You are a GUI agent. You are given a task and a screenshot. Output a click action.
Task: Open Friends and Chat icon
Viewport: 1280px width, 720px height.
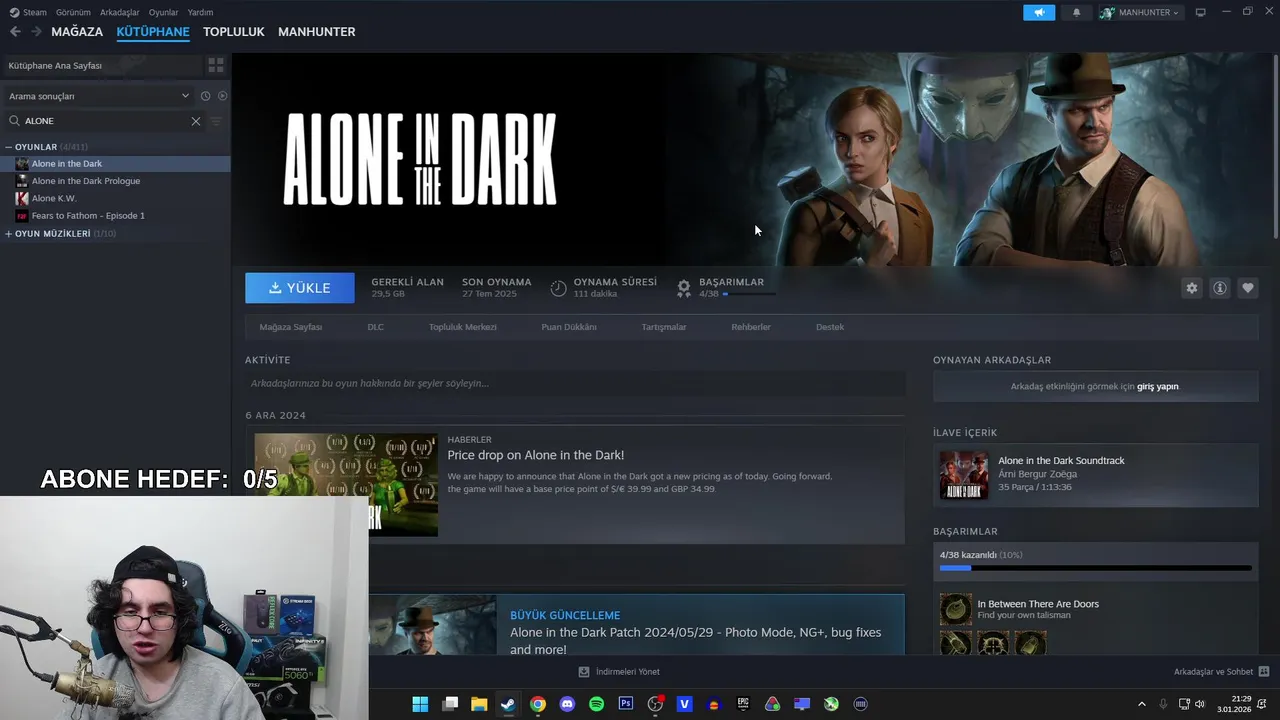click(1264, 672)
